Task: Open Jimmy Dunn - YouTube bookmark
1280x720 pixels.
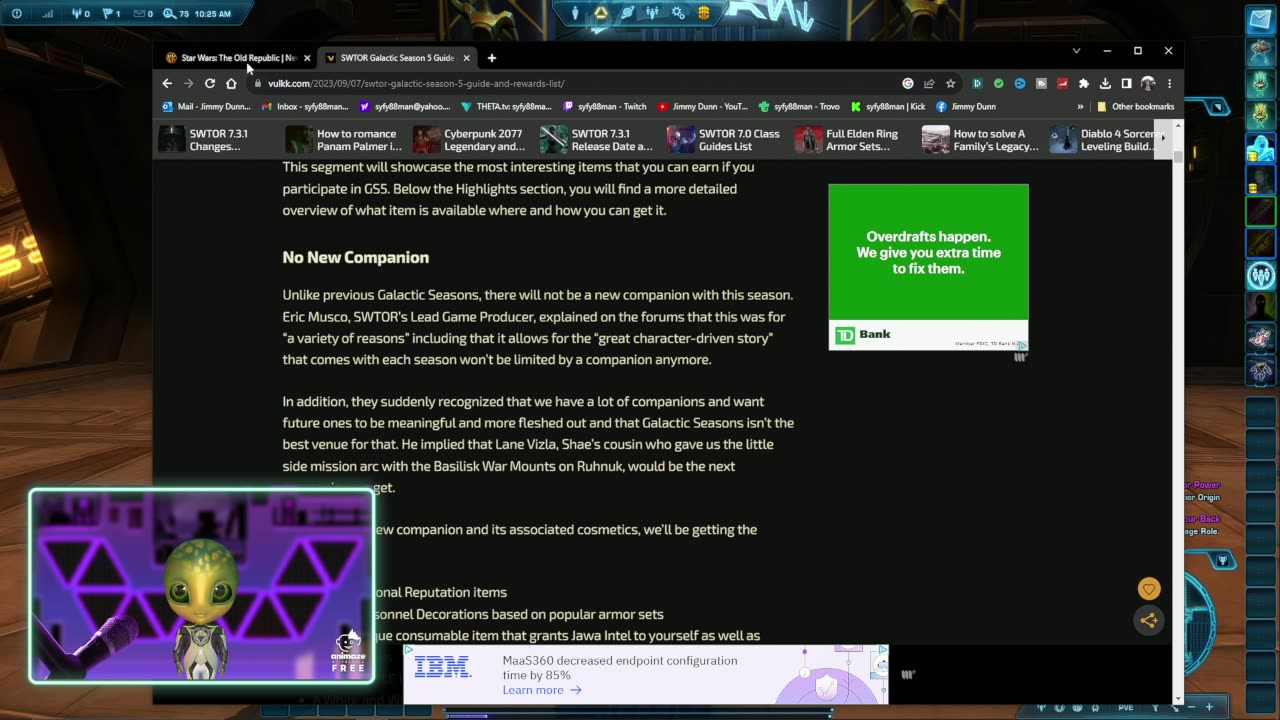Action: [702, 107]
